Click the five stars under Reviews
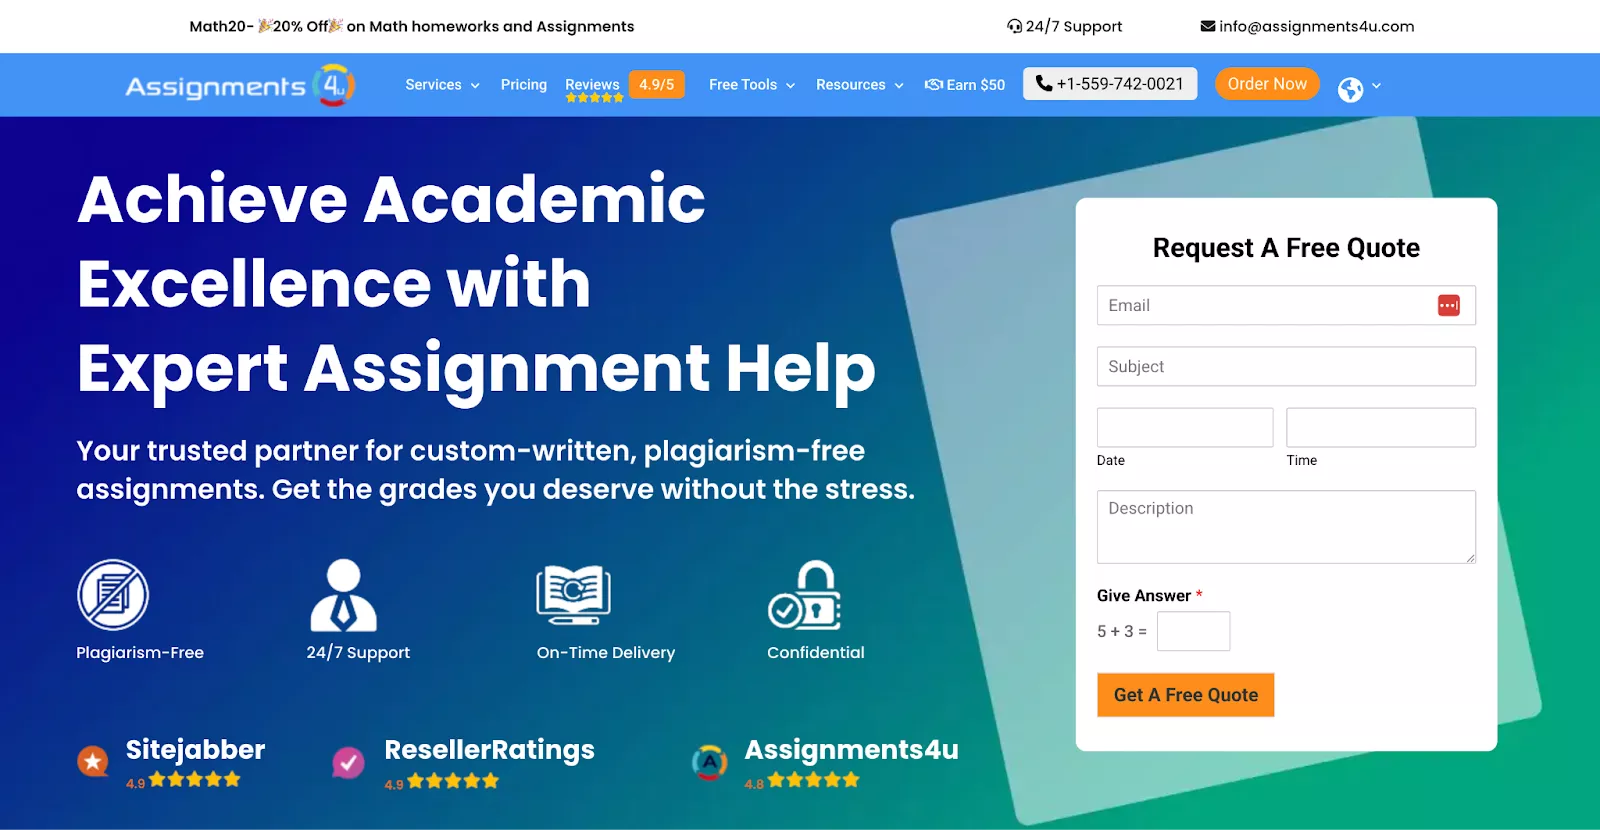The image size is (1600, 830). (594, 98)
